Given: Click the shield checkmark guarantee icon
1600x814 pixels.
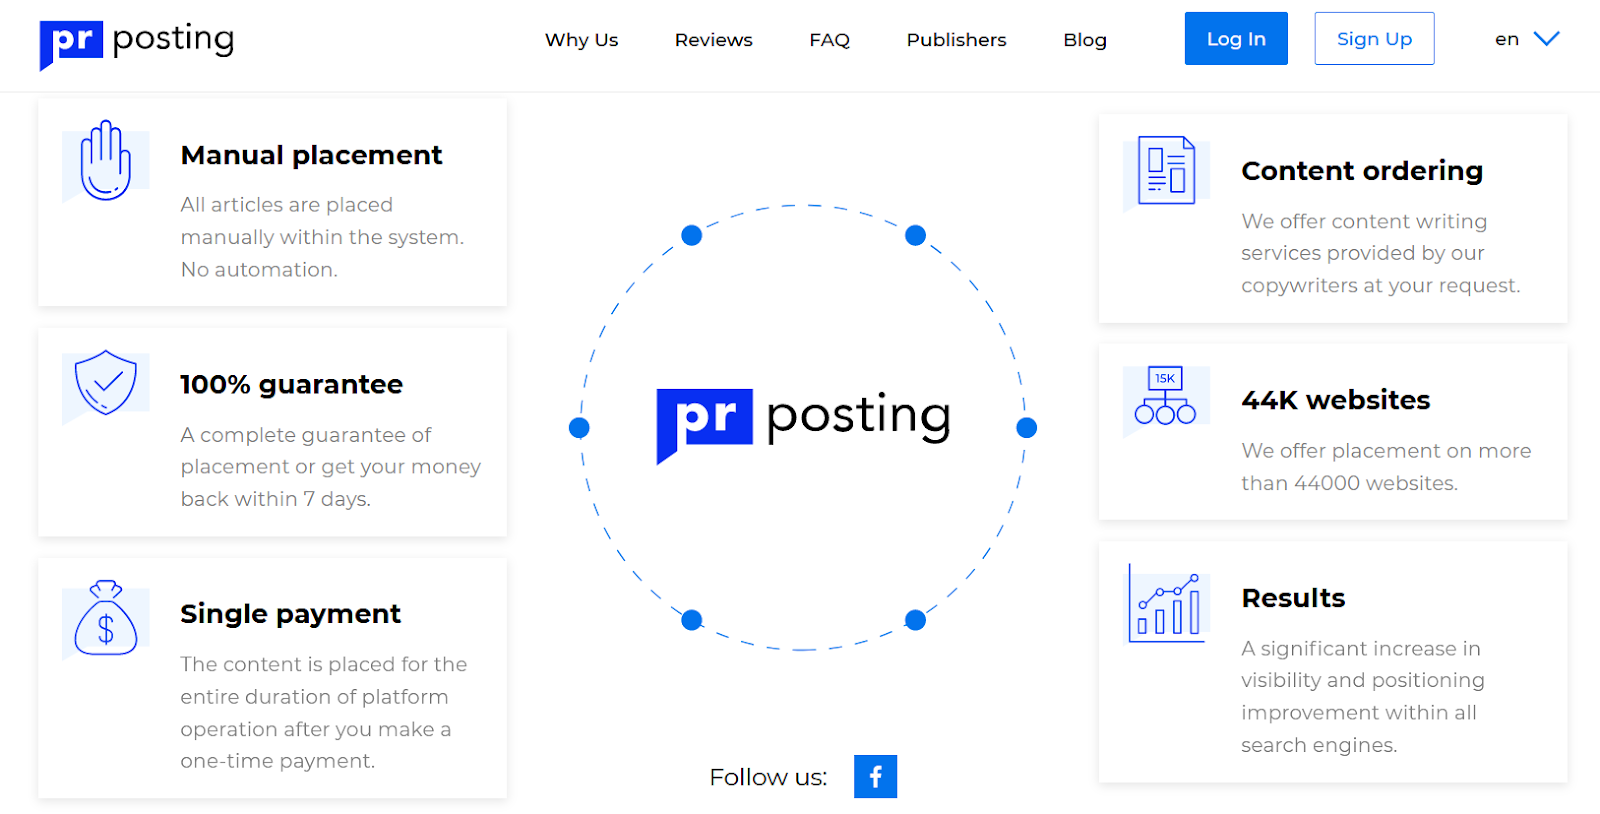Looking at the screenshot, I should (x=106, y=382).
